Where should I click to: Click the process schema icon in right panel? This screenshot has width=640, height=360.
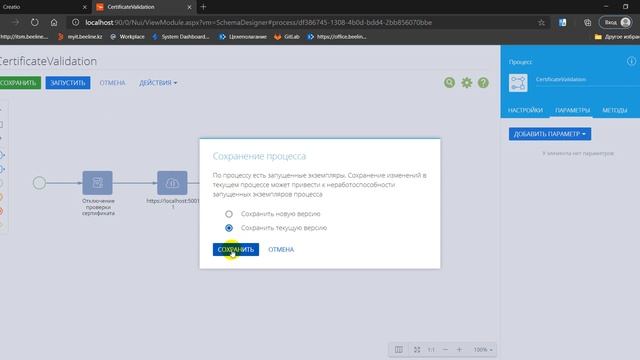tap(518, 83)
